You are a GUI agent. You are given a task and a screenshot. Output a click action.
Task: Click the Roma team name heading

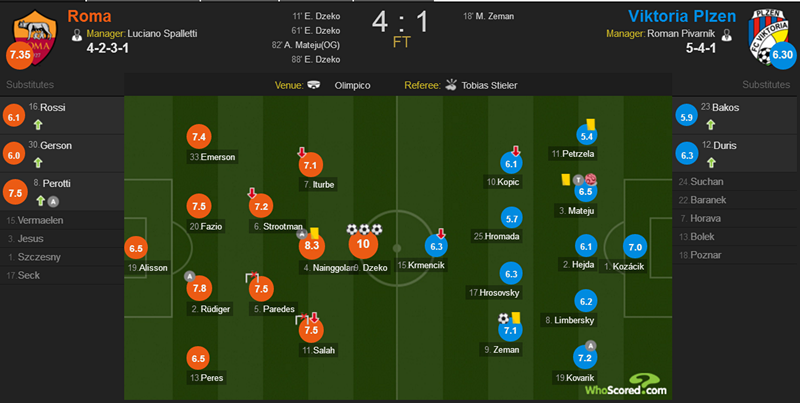pos(91,17)
